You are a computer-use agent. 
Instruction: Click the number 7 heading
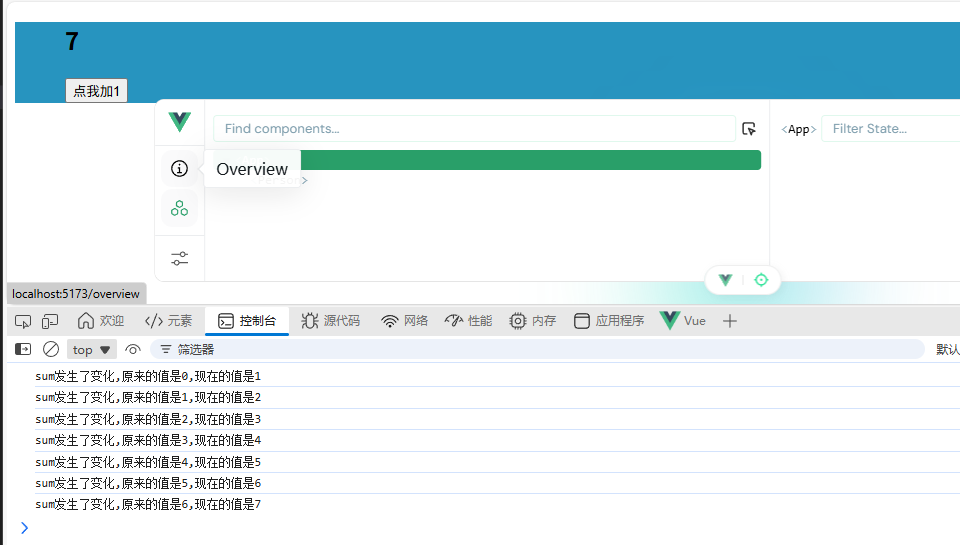tap(72, 42)
